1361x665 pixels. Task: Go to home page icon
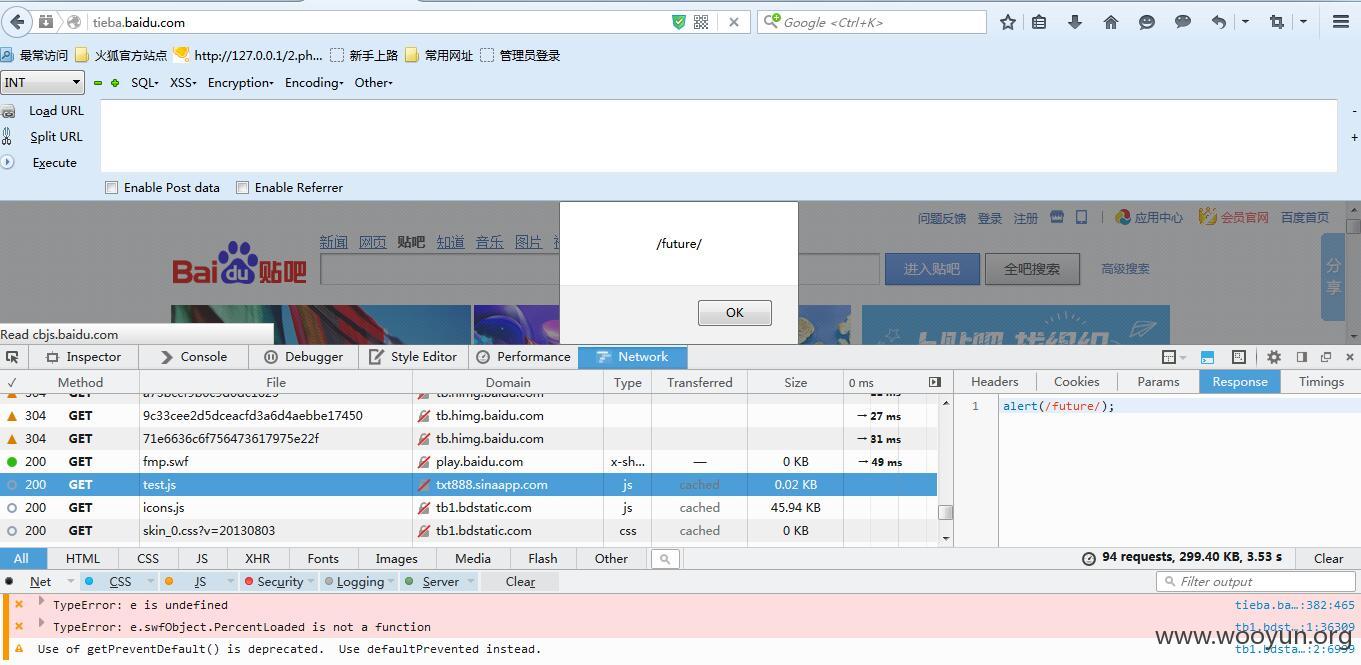tap(1111, 22)
